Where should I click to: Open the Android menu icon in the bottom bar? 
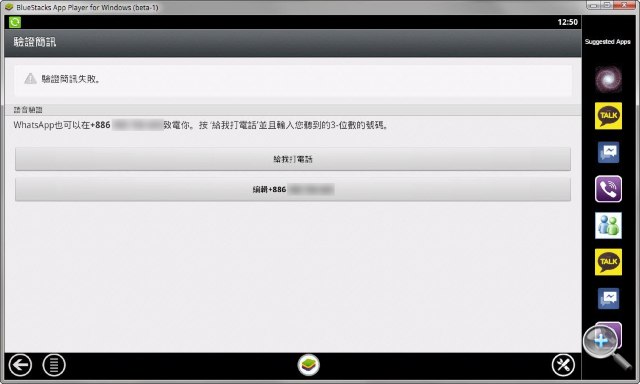pyautogui.click(x=54, y=365)
